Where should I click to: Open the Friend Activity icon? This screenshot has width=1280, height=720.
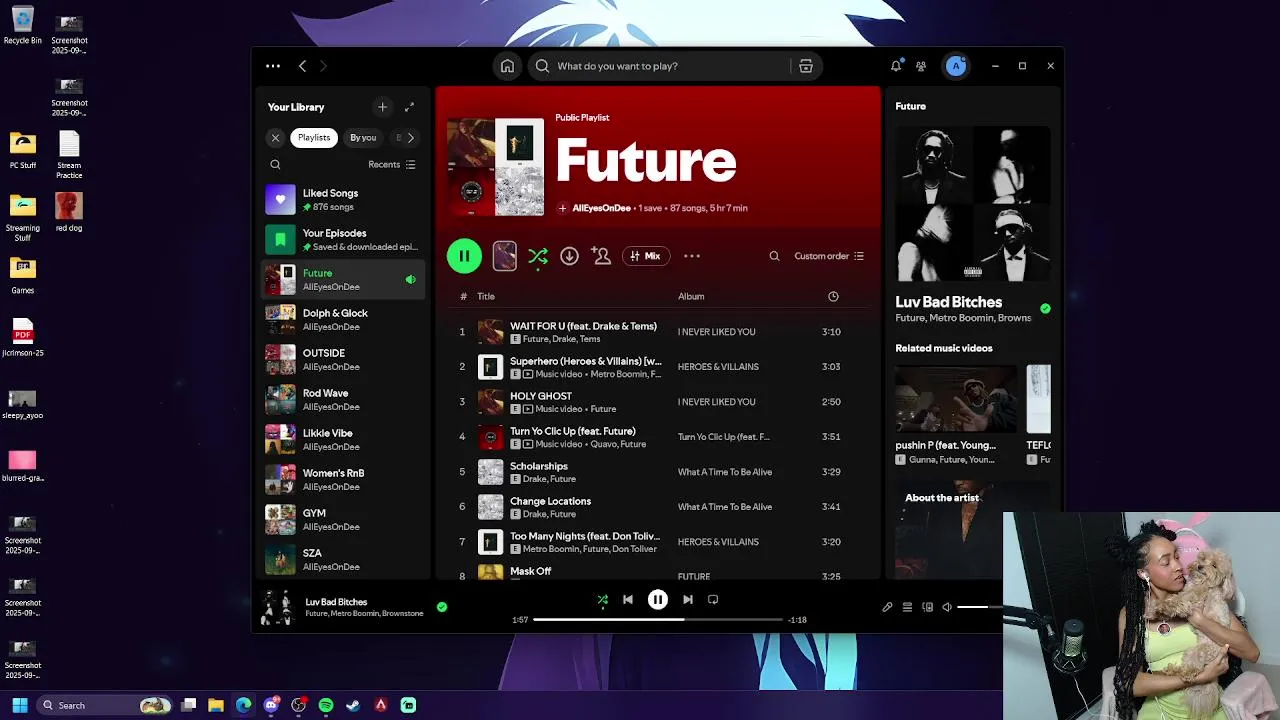click(921, 66)
